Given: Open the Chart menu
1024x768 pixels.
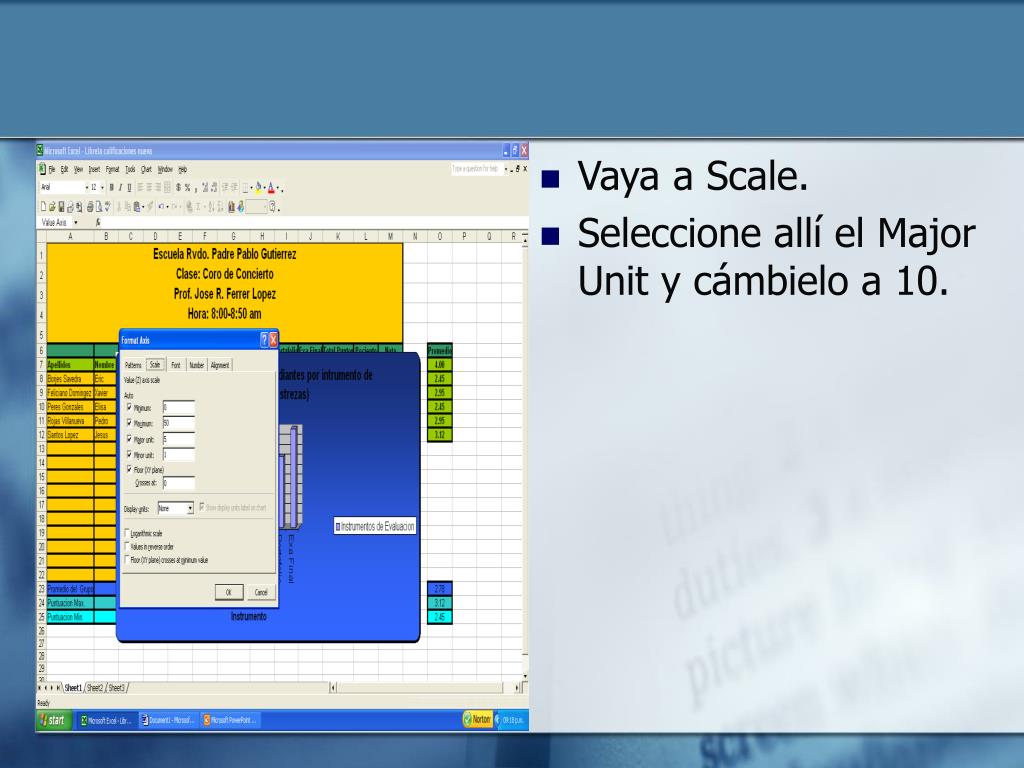Looking at the screenshot, I should click(146, 170).
